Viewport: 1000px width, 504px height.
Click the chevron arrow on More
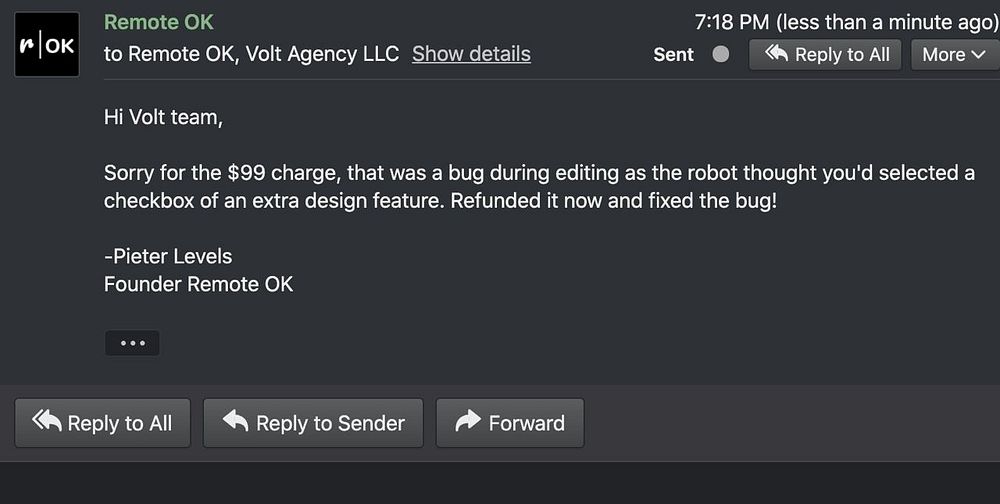coord(978,55)
